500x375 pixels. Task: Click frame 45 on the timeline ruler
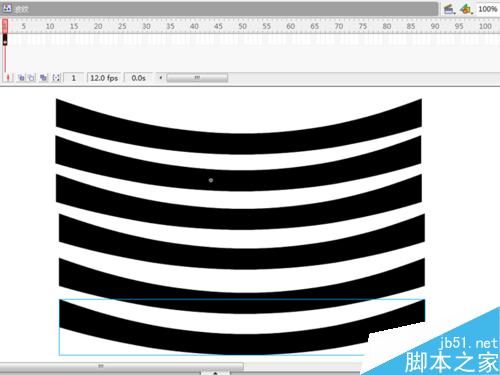tap(218, 26)
